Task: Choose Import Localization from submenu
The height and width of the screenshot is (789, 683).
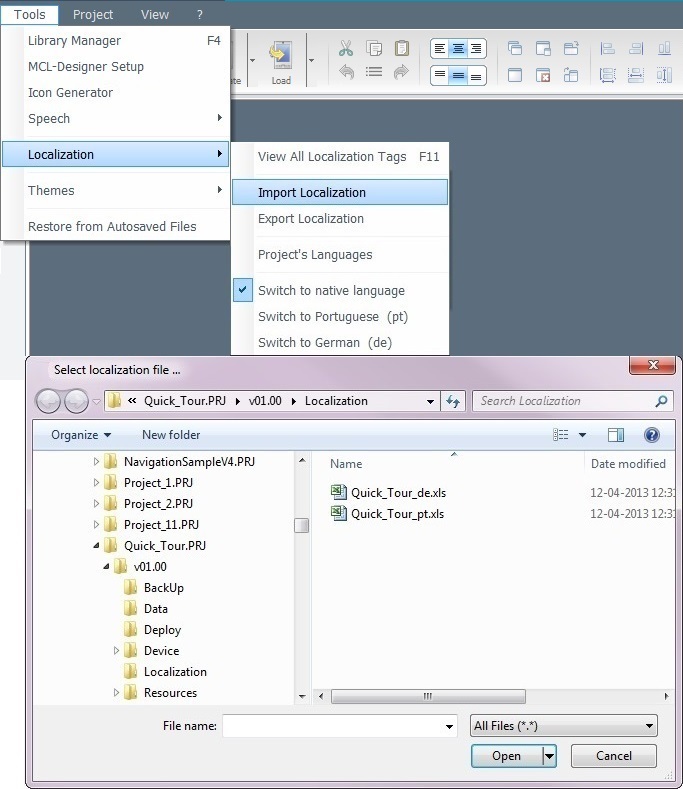Action: tap(312, 193)
